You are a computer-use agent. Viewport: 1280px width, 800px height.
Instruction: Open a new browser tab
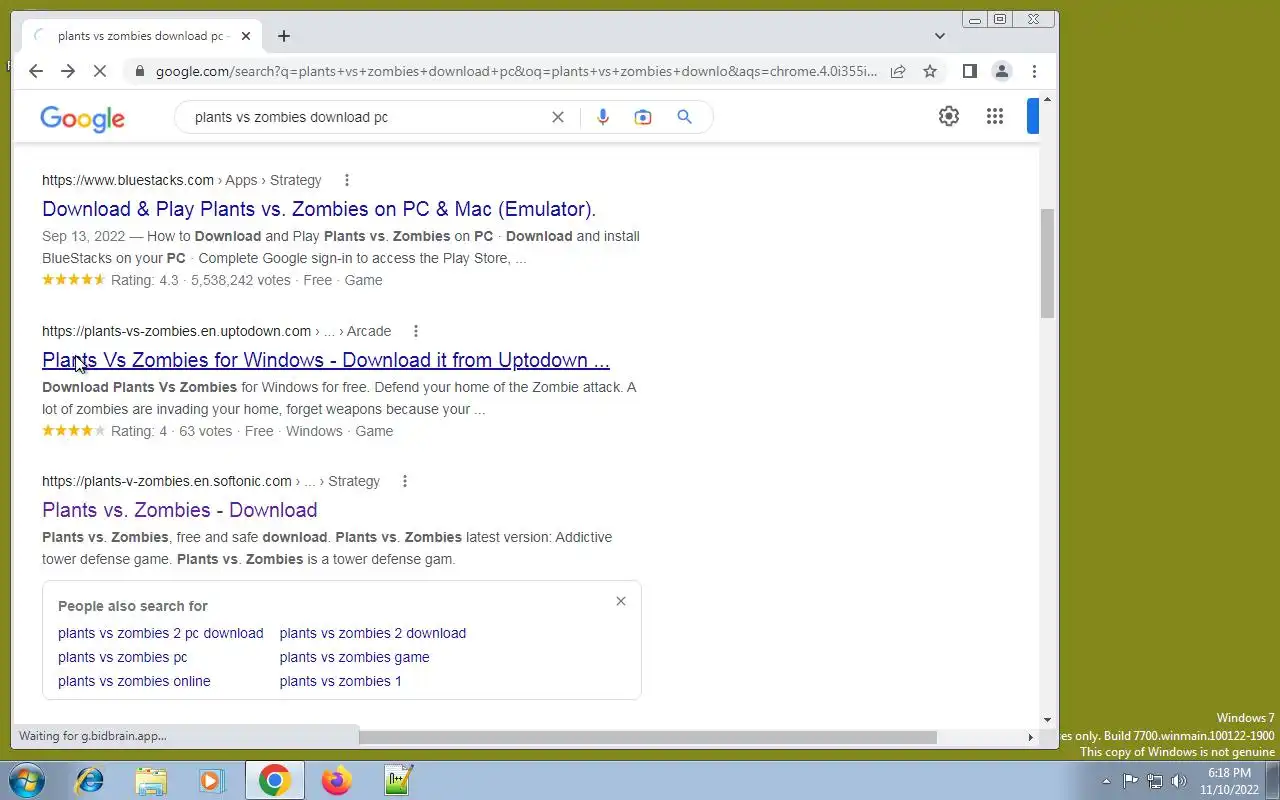(x=284, y=36)
